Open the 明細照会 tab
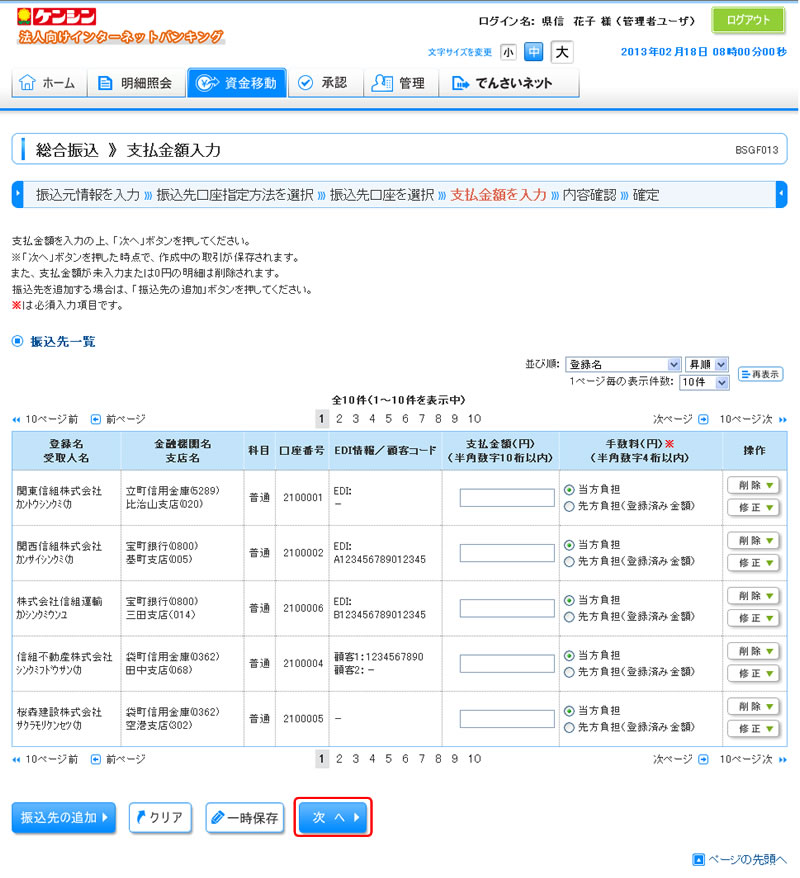Screen dimensions: 800x878 [135, 83]
